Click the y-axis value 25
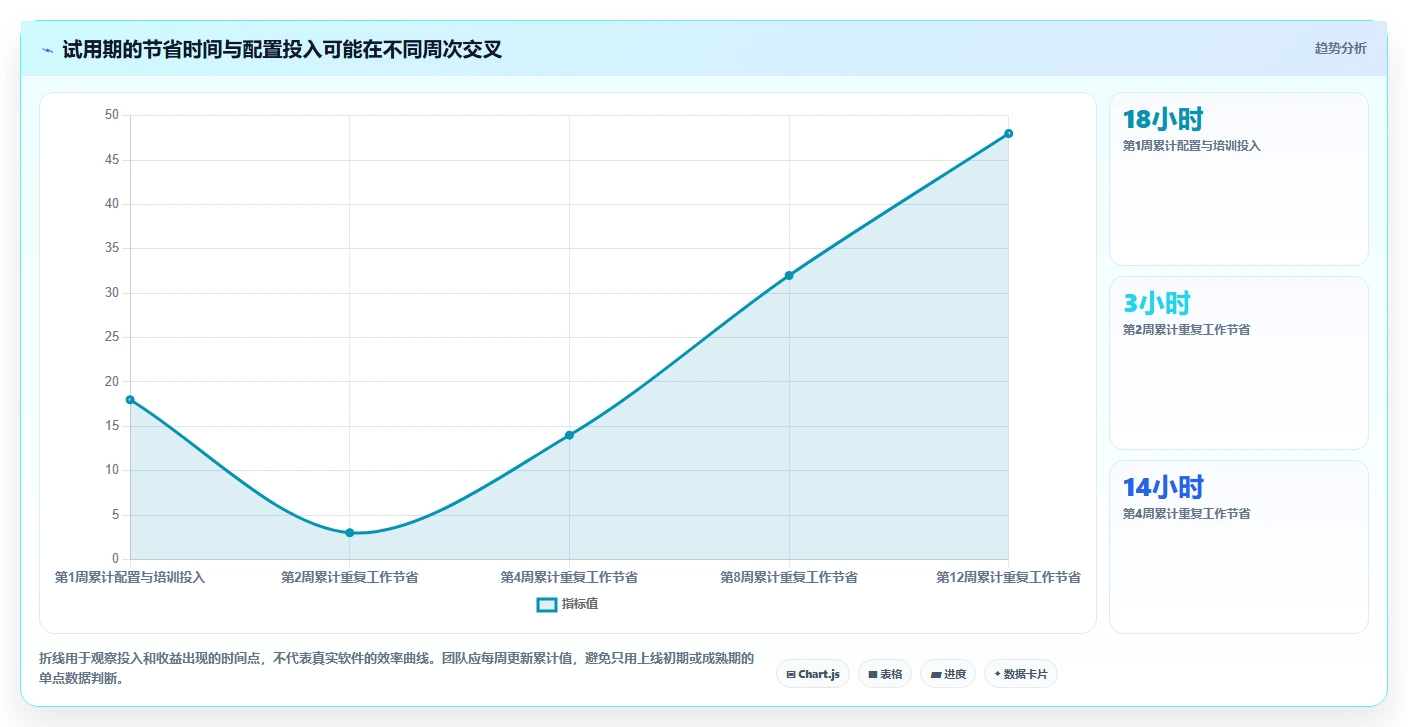The width and height of the screenshot is (1408, 727). coord(112,337)
